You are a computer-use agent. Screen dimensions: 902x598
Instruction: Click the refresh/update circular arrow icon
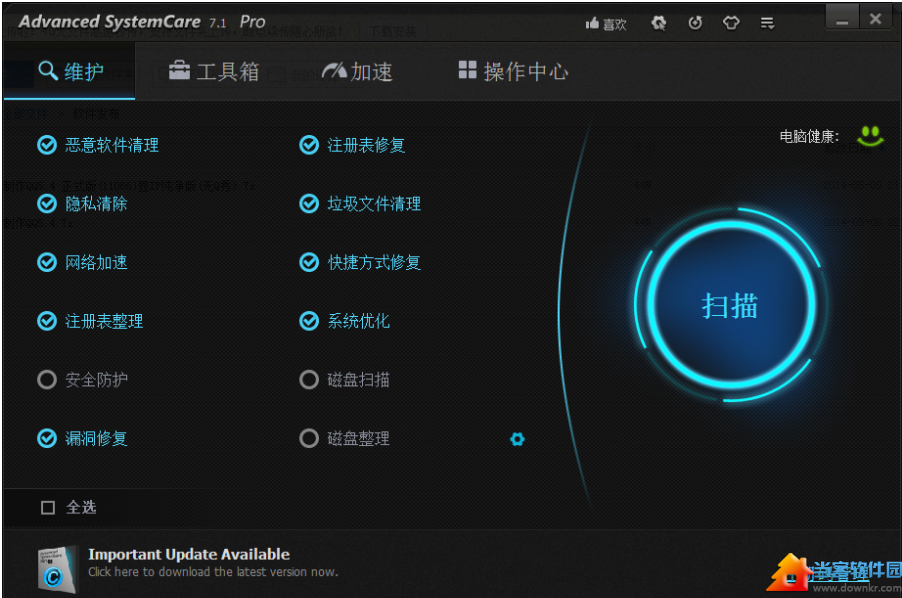pos(695,23)
